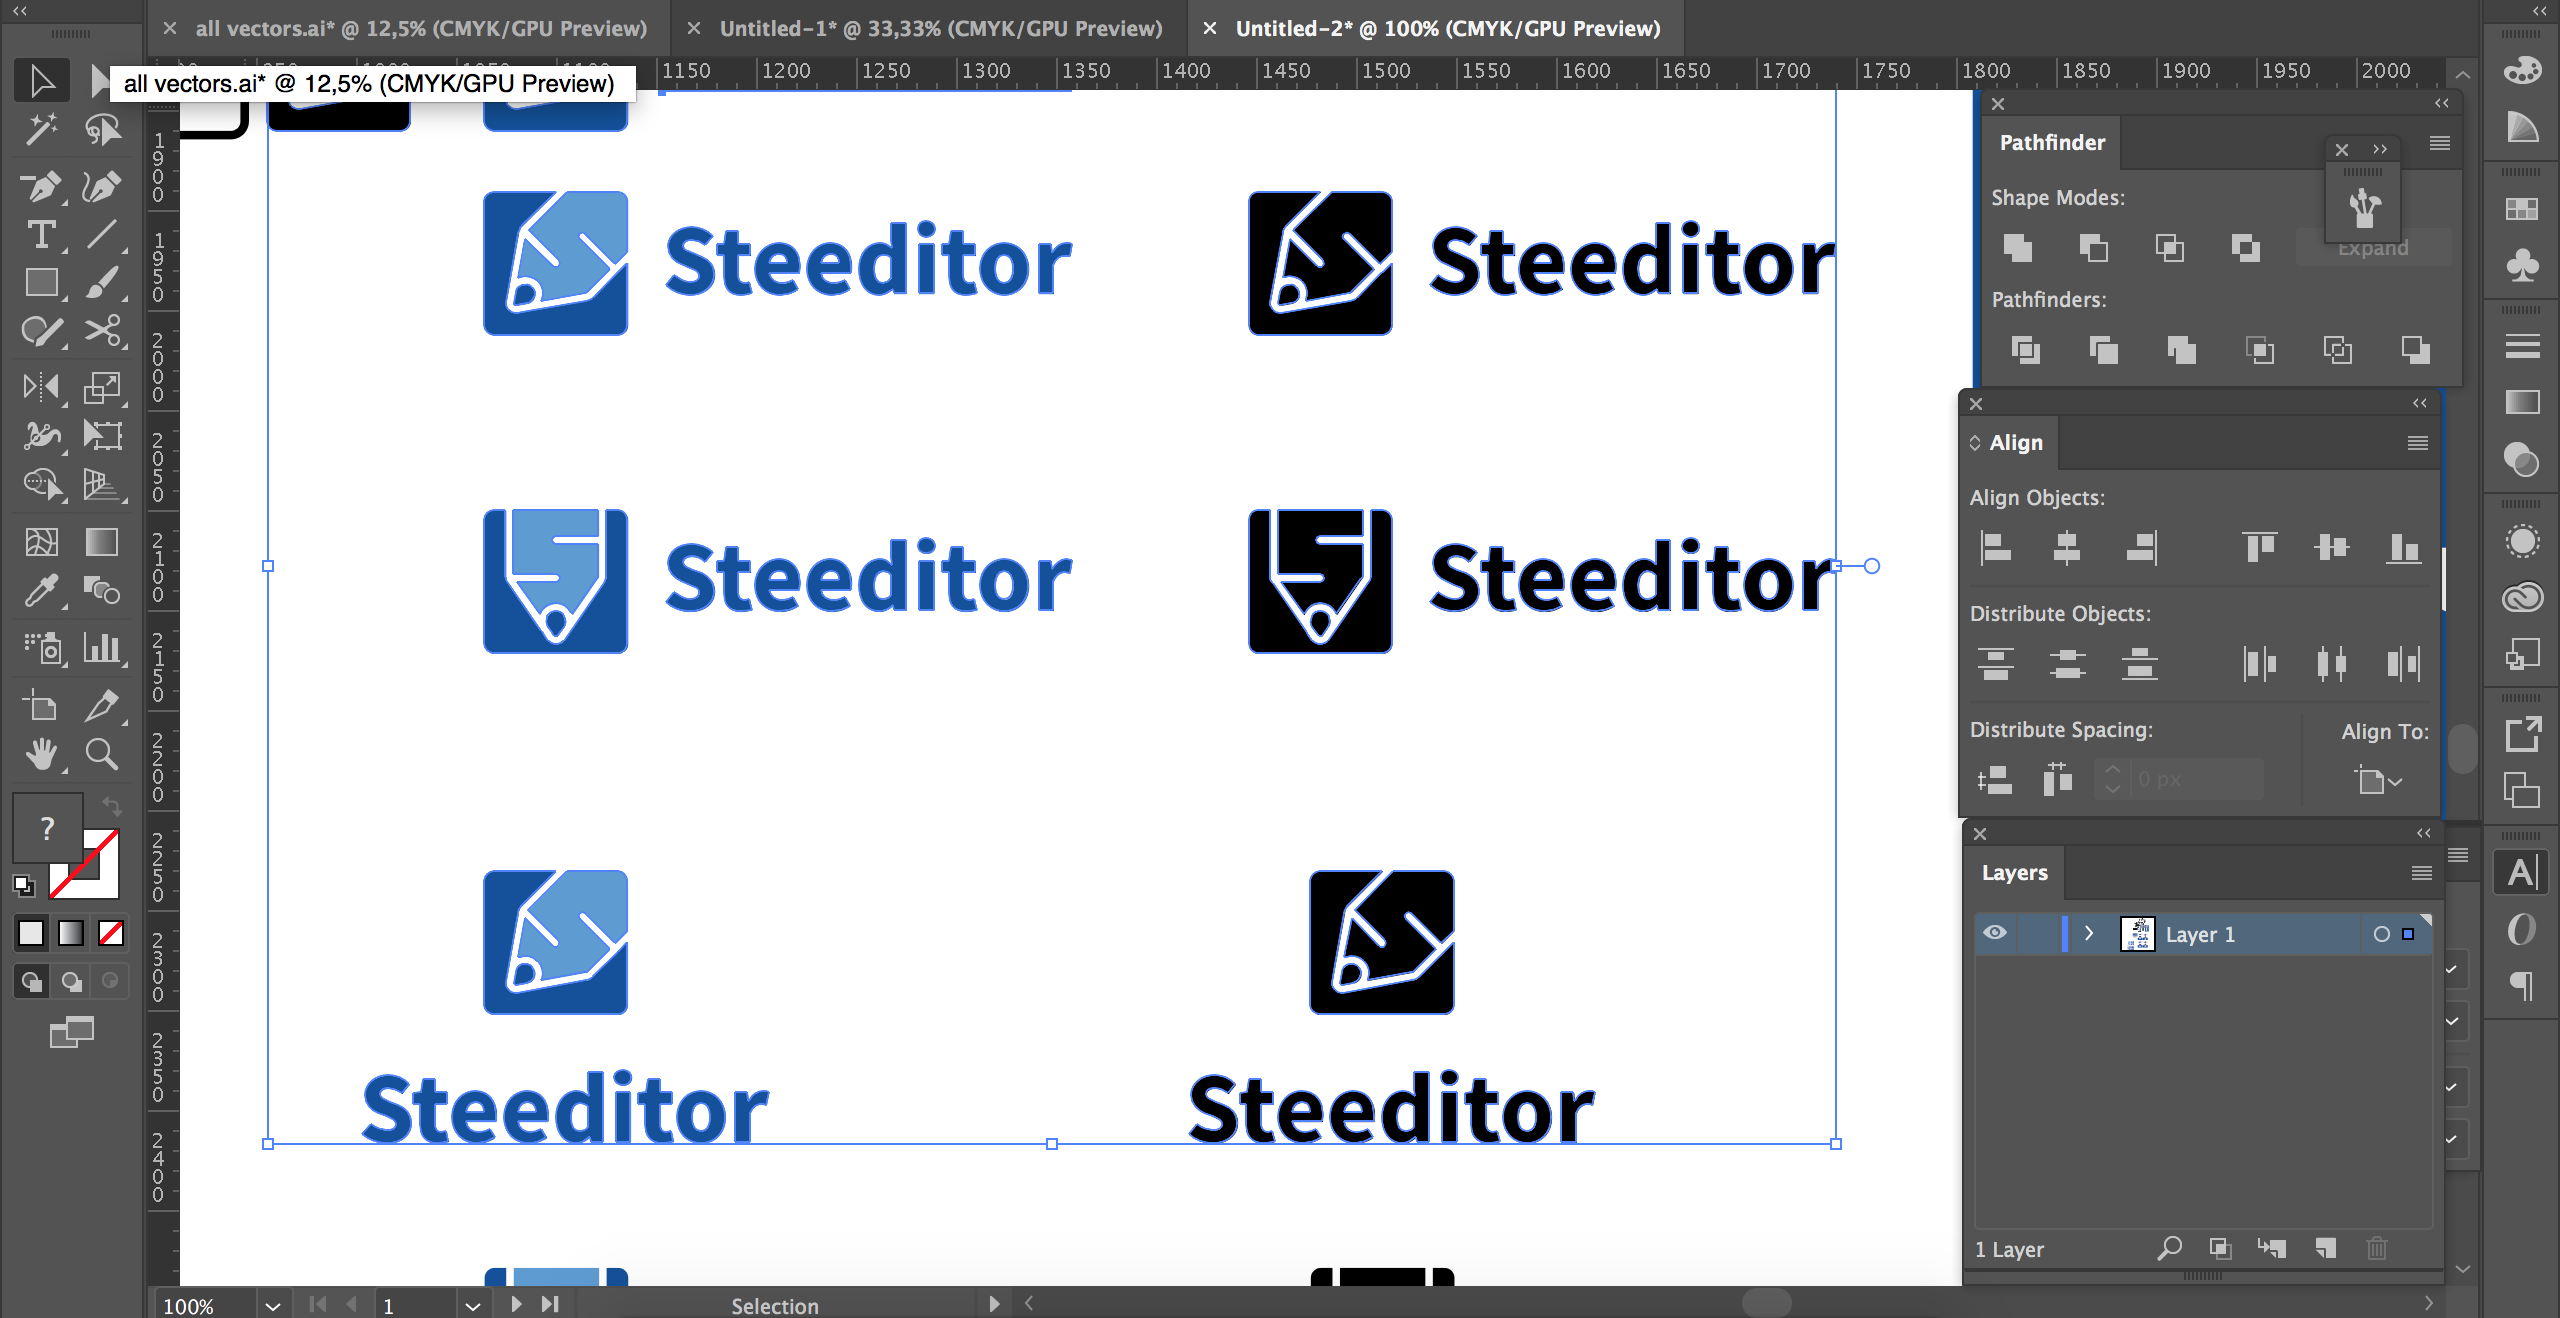The height and width of the screenshot is (1318, 2560).
Task: Choose the Scissors tool
Action: coord(102,331)
